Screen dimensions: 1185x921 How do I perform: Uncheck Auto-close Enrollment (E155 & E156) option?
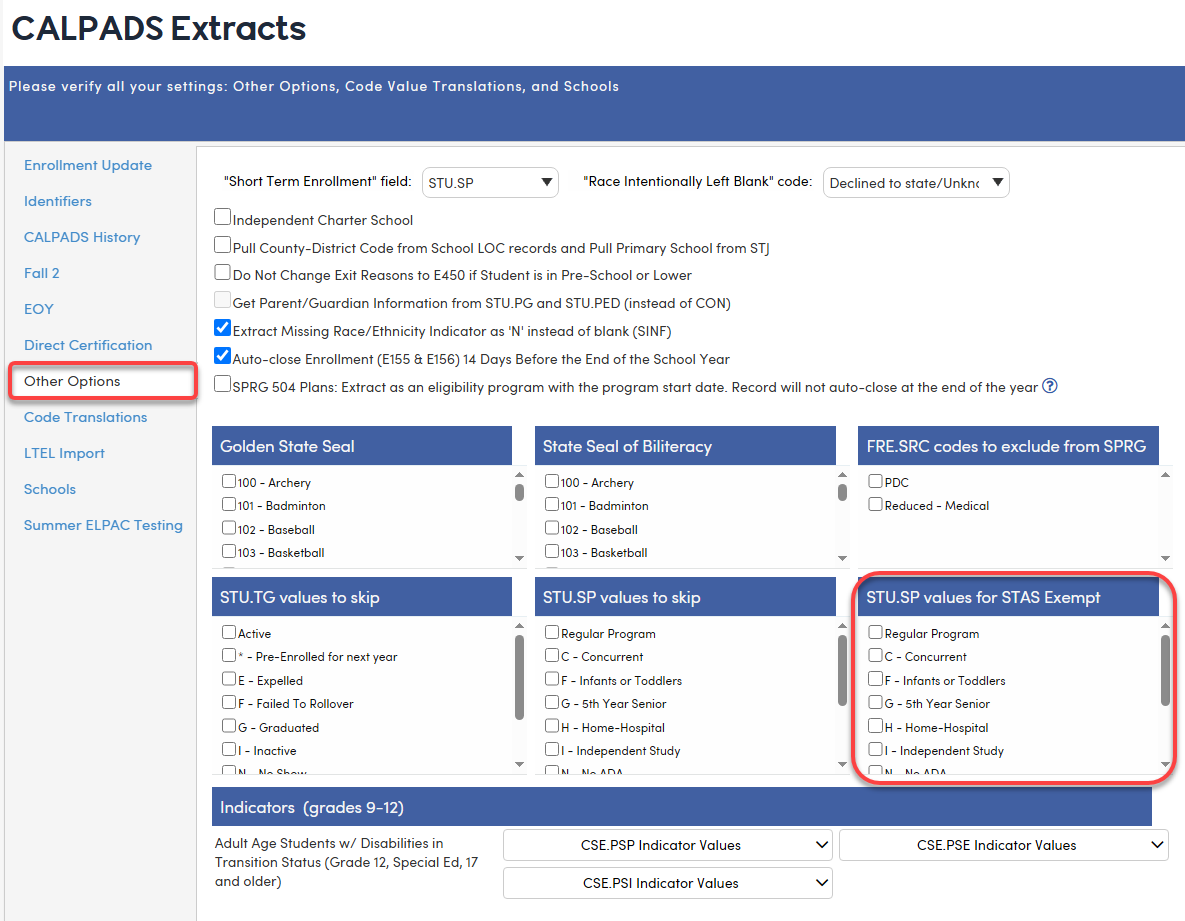222,356
